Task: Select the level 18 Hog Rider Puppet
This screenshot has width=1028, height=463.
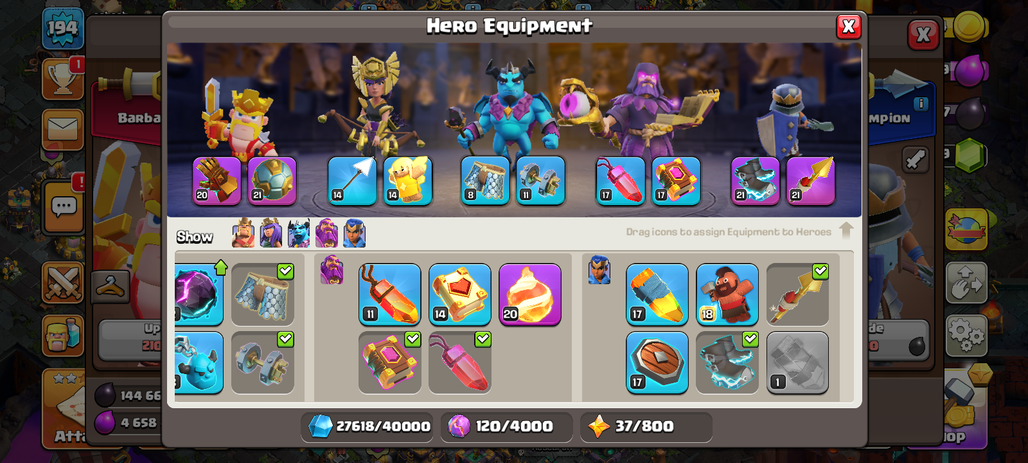Action: point(727,294)
